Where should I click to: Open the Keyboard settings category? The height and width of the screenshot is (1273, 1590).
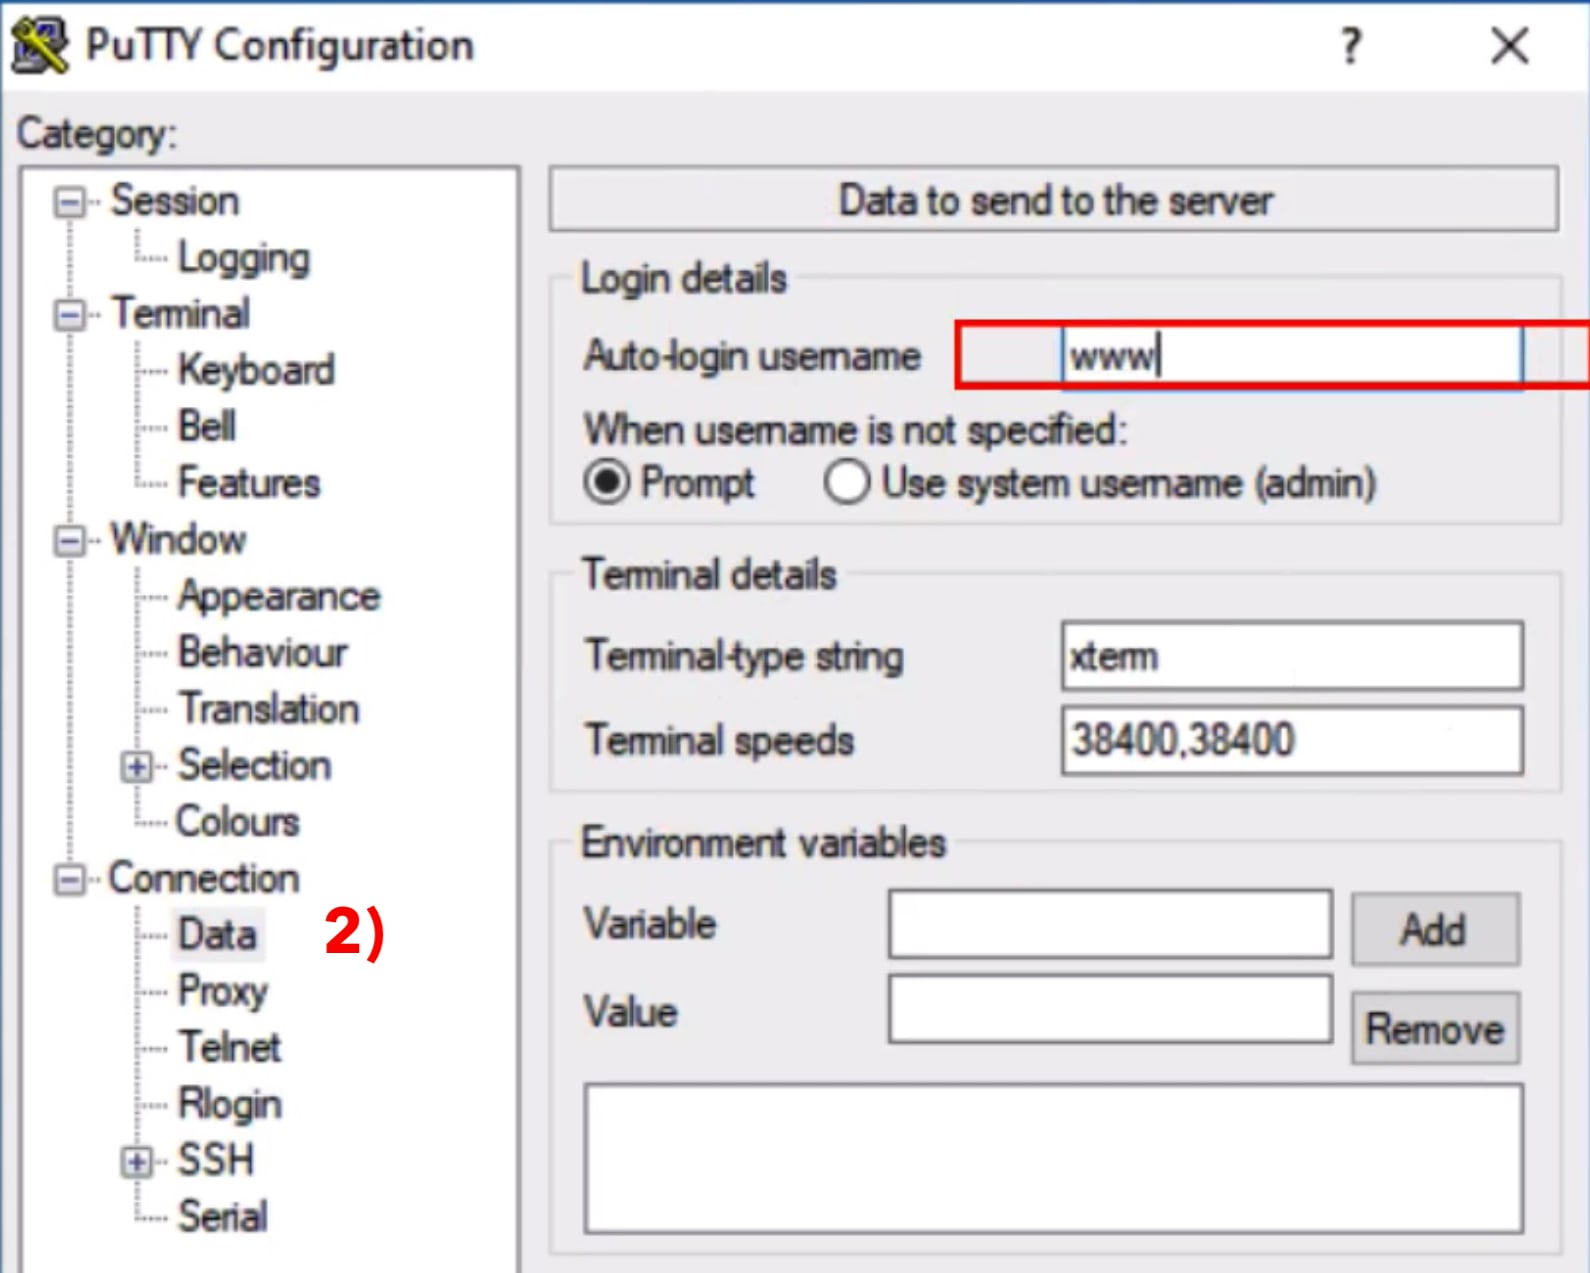[x=256, y=370]
